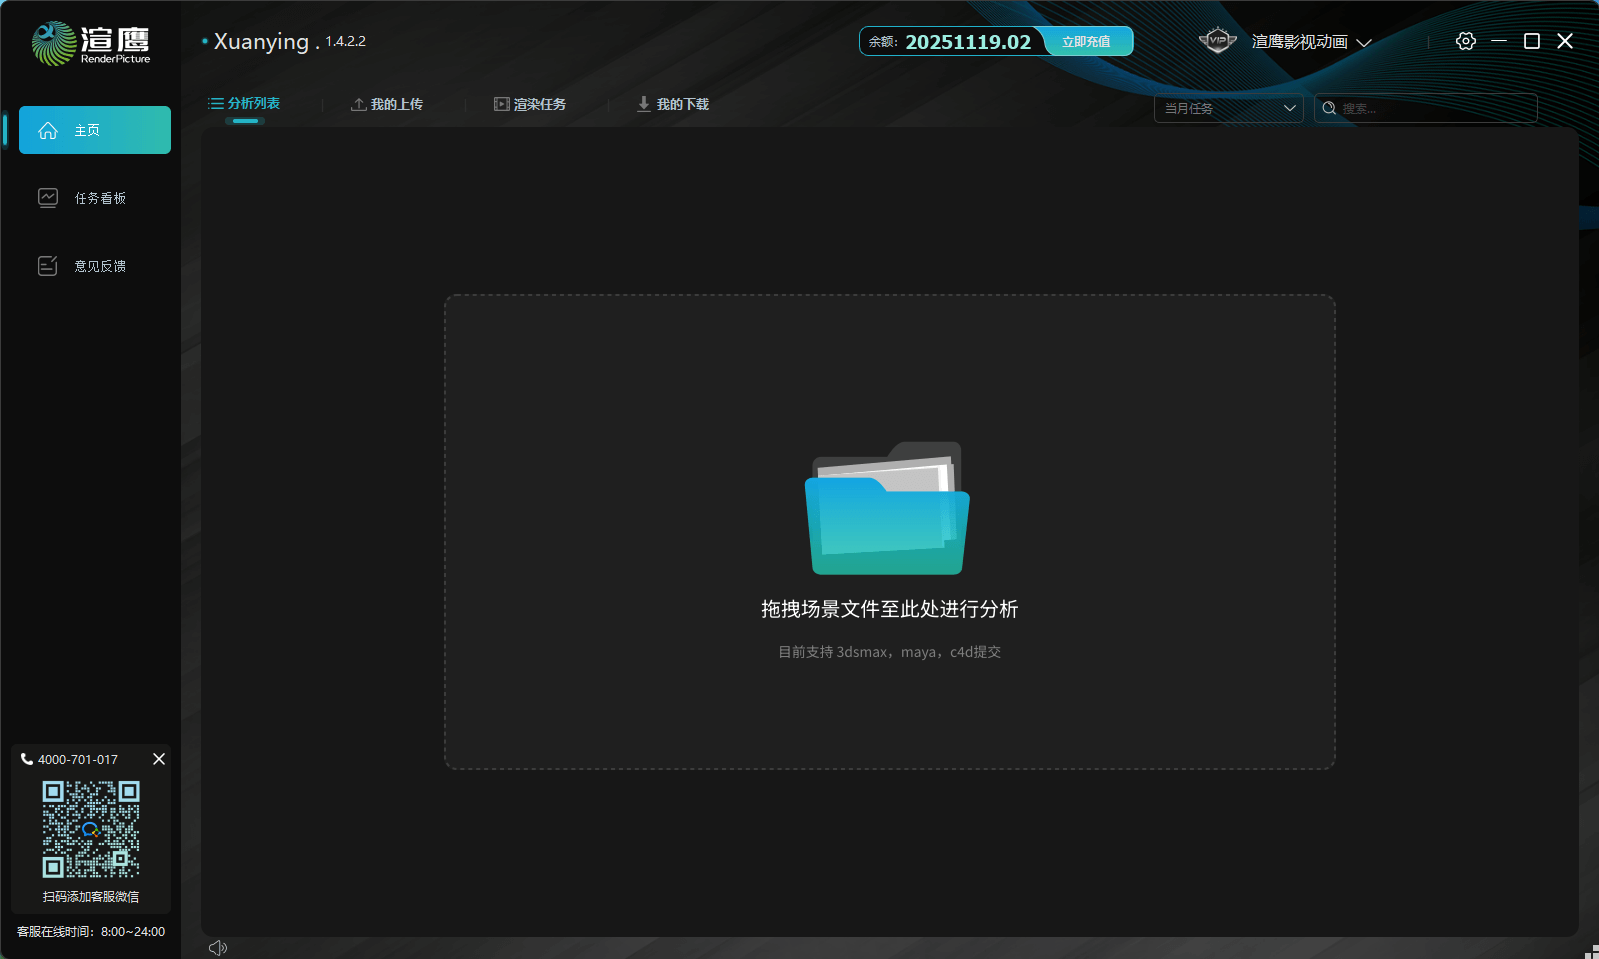Expand the 渲鹰影视动画 account dropdown
This screenshot has width=1599, height=959.
[x=1311, y=42]
